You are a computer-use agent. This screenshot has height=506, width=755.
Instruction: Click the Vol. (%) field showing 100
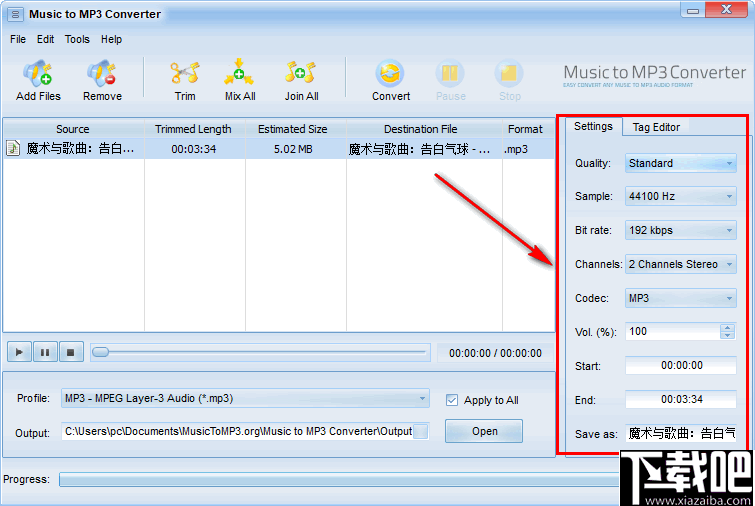673,332
